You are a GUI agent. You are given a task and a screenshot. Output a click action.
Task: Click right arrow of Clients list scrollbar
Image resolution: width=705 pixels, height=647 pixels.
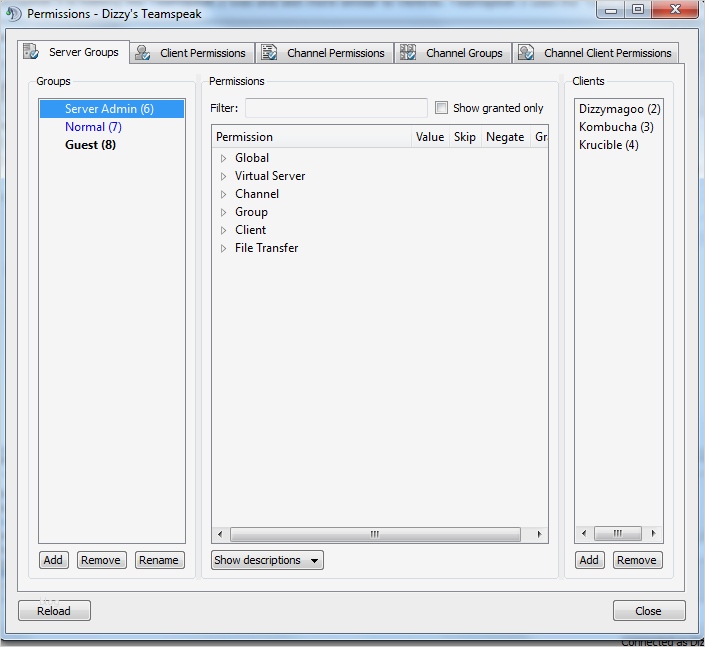pyautogui.click(x=653, y=534)
